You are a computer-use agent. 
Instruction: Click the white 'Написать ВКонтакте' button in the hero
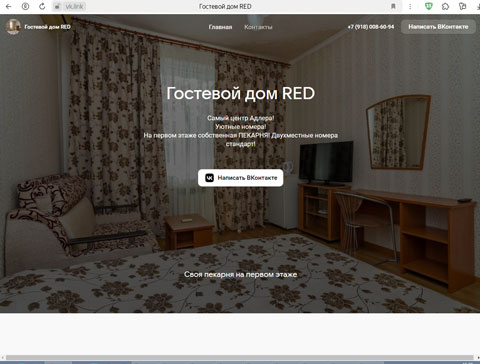click(x=241, y=178)
